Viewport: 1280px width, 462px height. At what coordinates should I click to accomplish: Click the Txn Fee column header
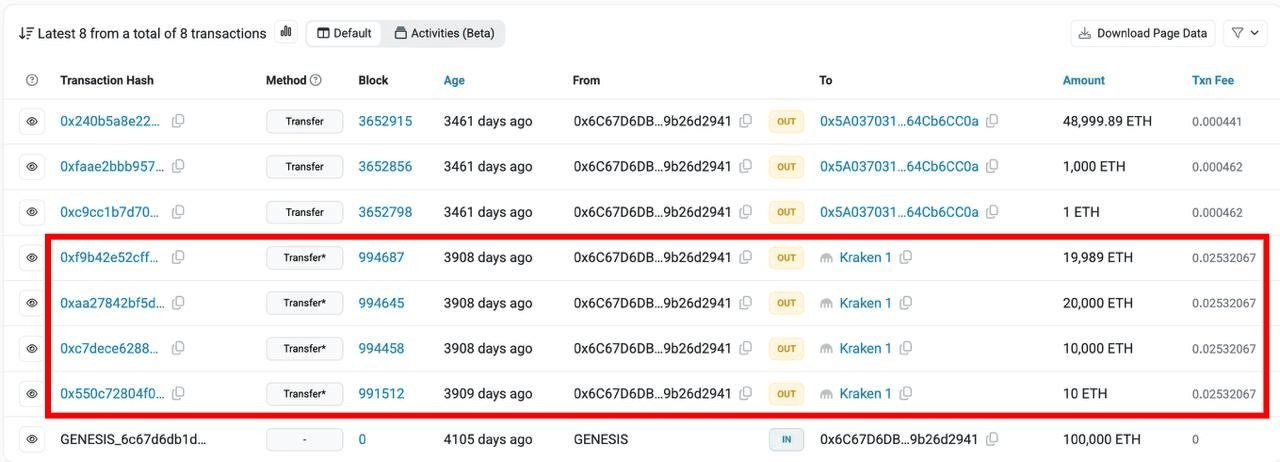pos(1213,80)
